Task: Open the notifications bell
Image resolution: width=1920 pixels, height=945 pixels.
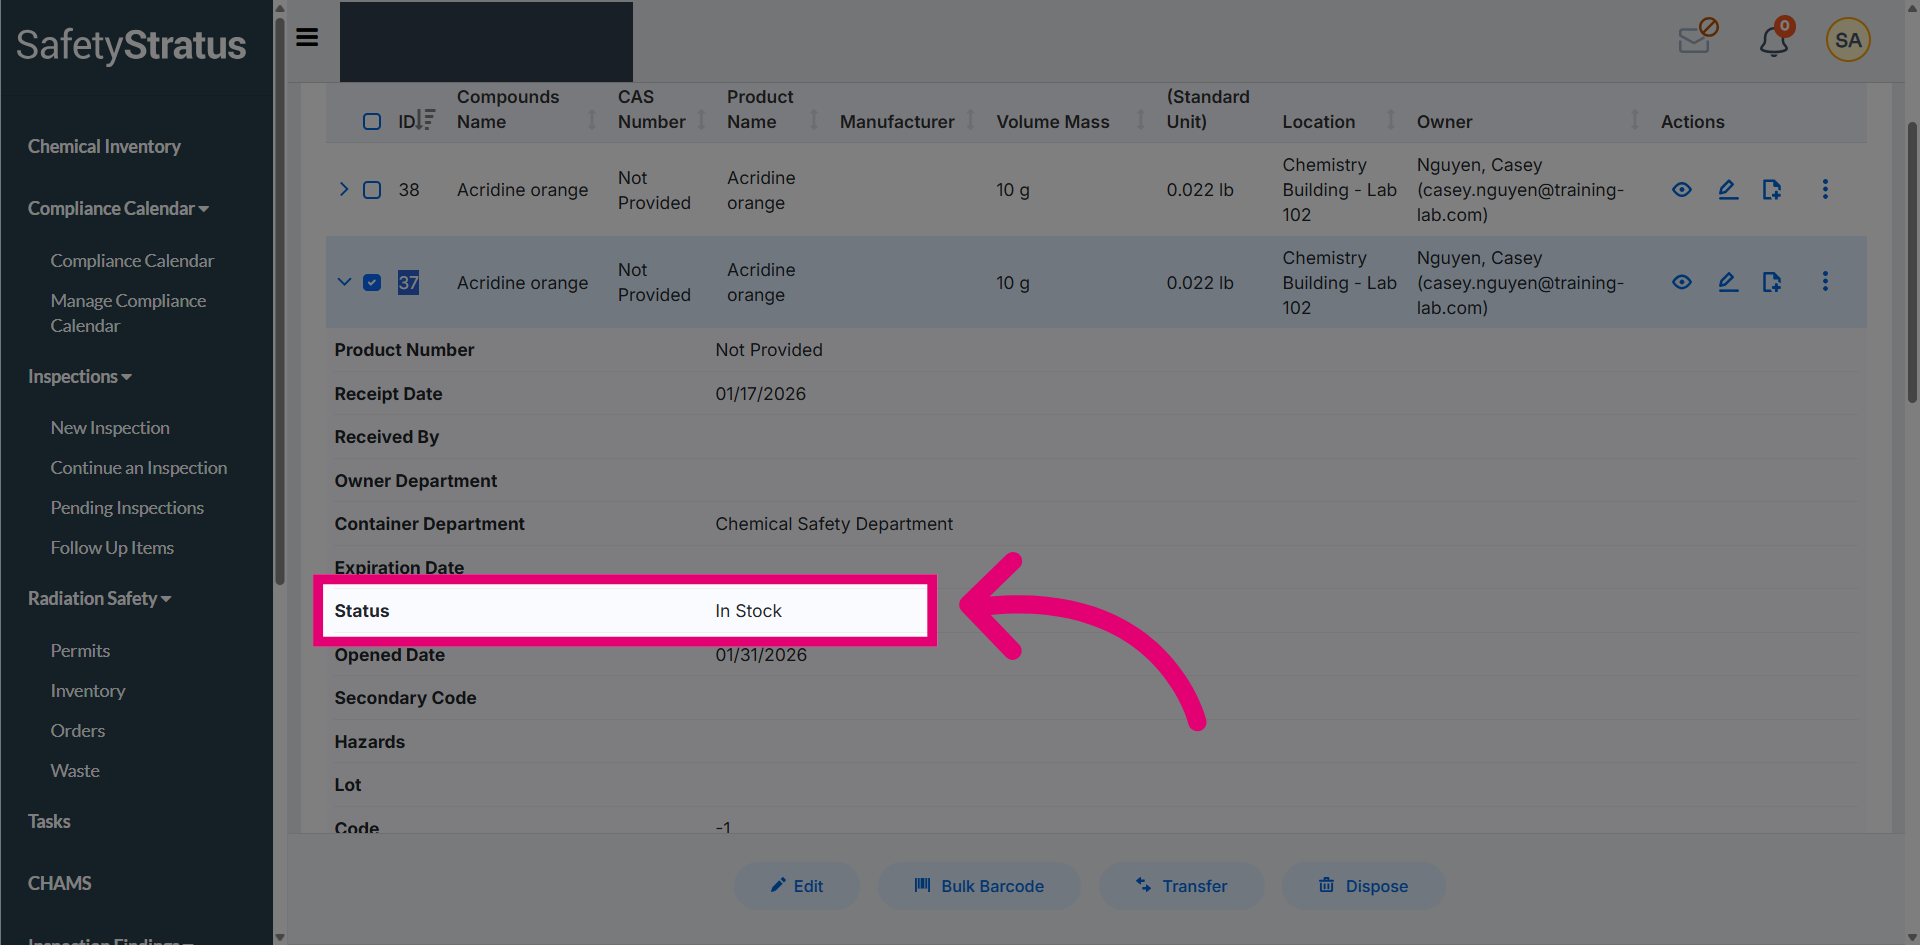Action: tap(1775, 38)
